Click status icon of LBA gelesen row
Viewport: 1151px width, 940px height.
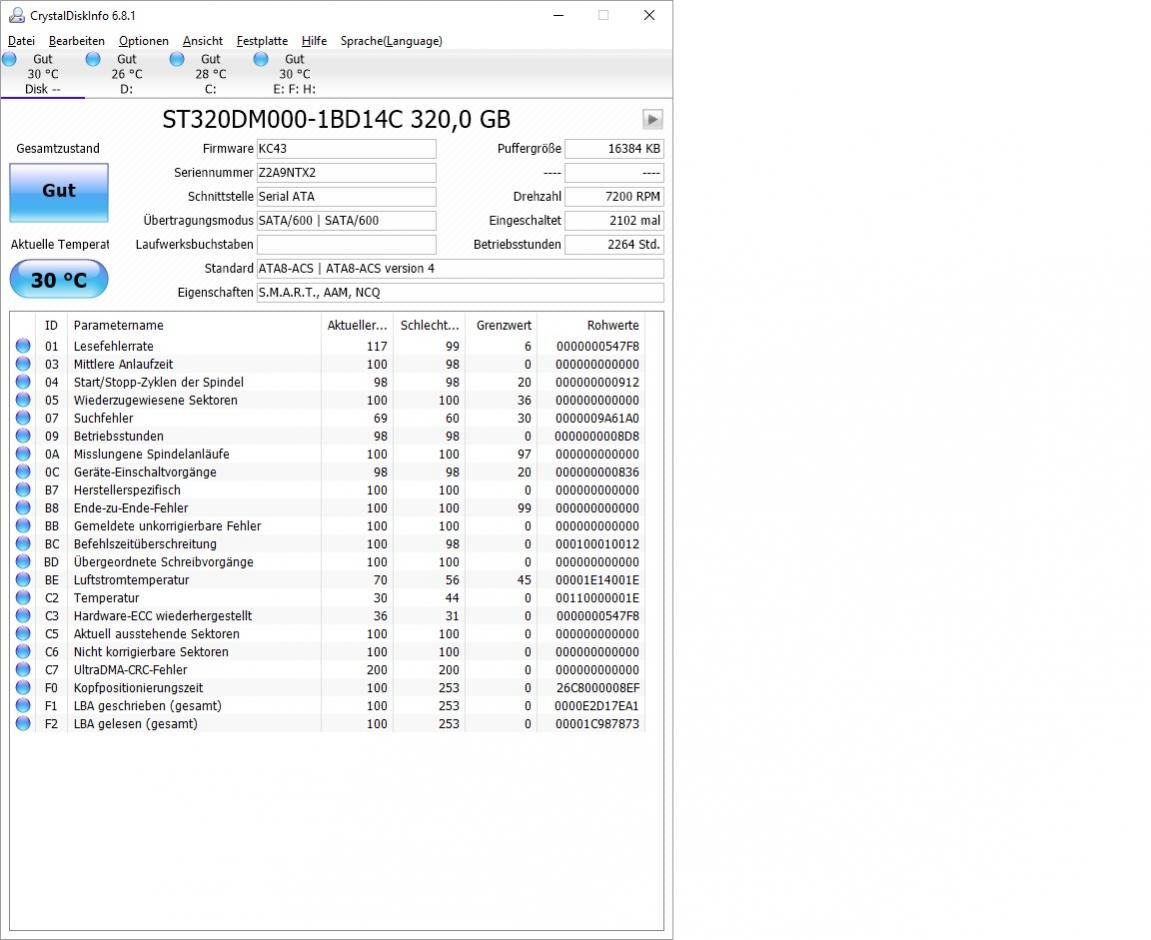click(x=23, y=724)
